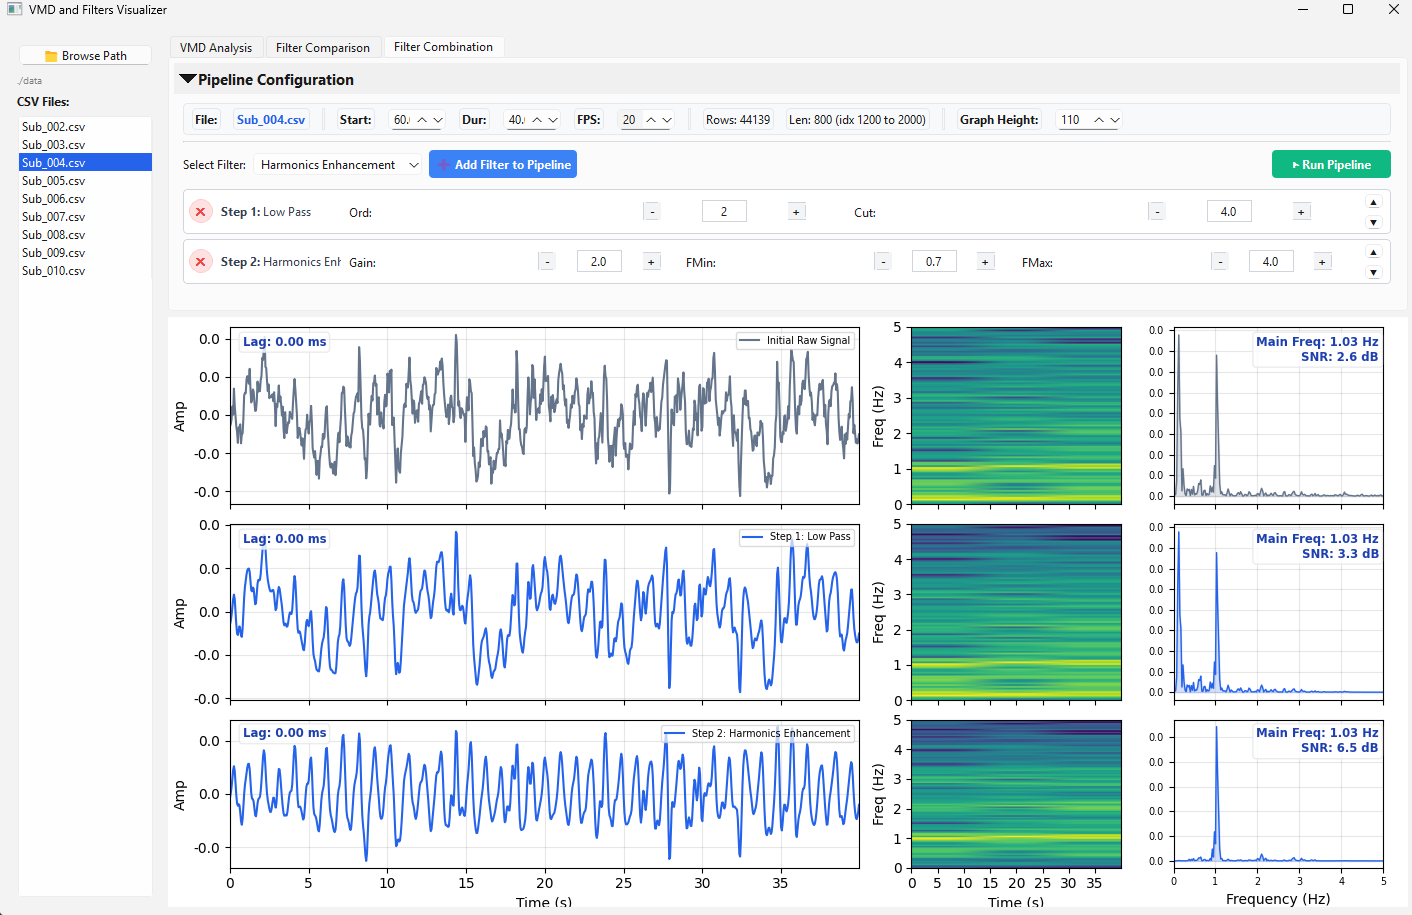Image resolution: width=1412 pixels, height=915 pixels.
Task: Click the Start time value field
Action: coord(401,120)
